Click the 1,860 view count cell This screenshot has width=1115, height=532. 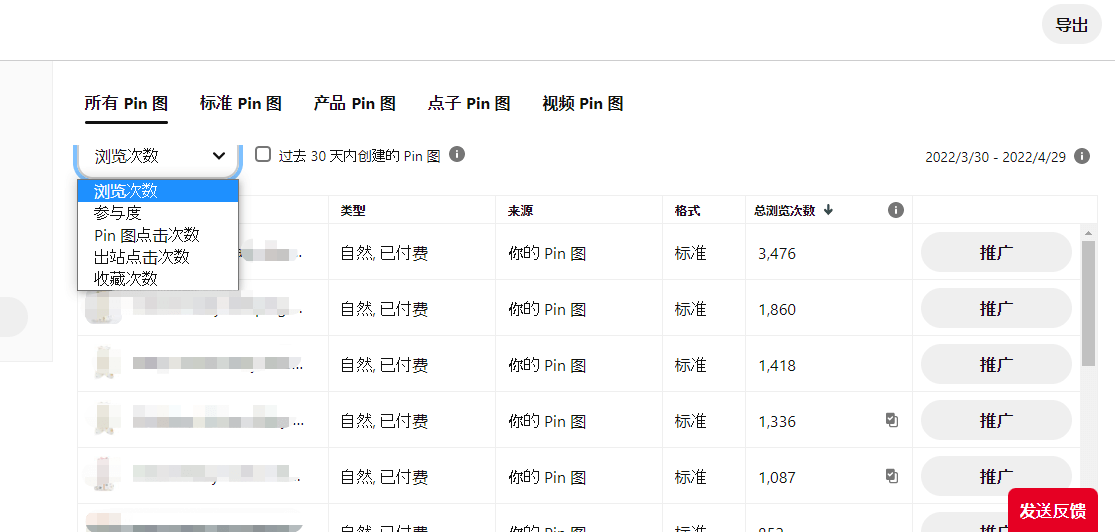coord(777,309)
